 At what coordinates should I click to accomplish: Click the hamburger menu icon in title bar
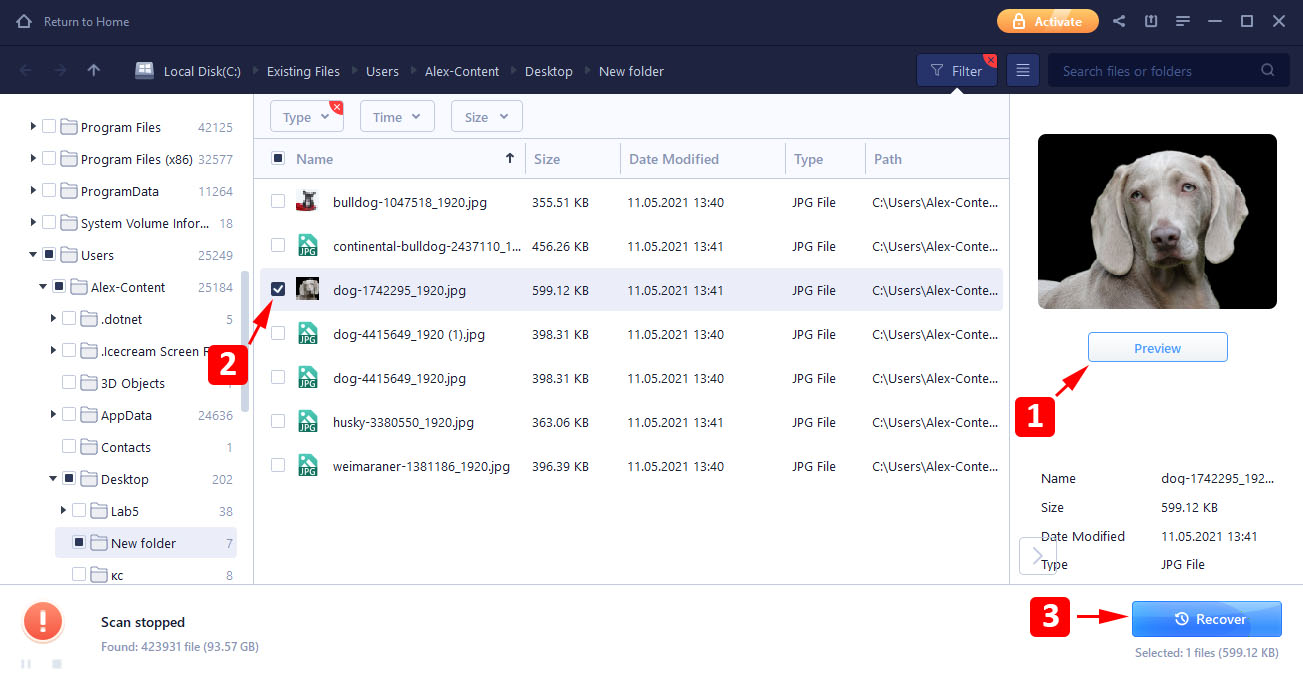tap(1183, 21)
